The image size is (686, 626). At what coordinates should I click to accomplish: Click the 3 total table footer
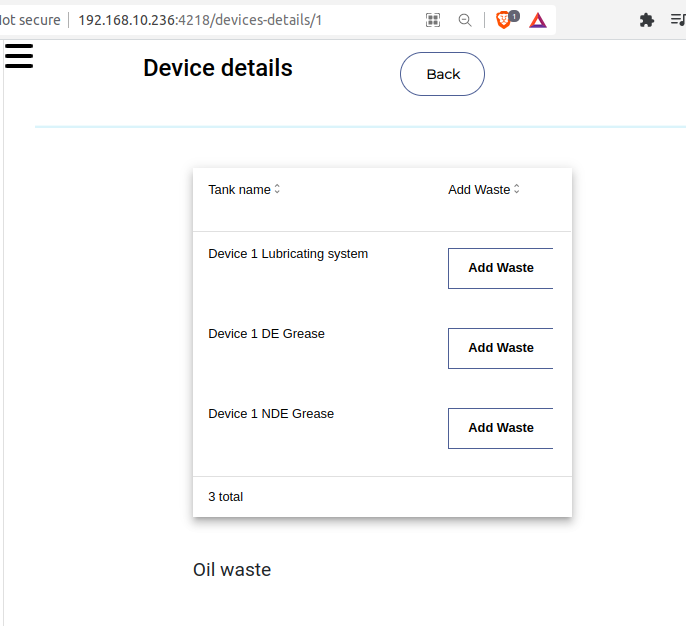coord(226,497)
